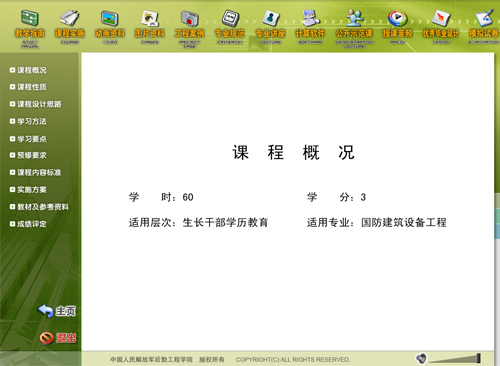Select 课程设计思路 in the sidebar
Image resolution: width=500 pixels, height=366 pixels.
tap(36, 104)
